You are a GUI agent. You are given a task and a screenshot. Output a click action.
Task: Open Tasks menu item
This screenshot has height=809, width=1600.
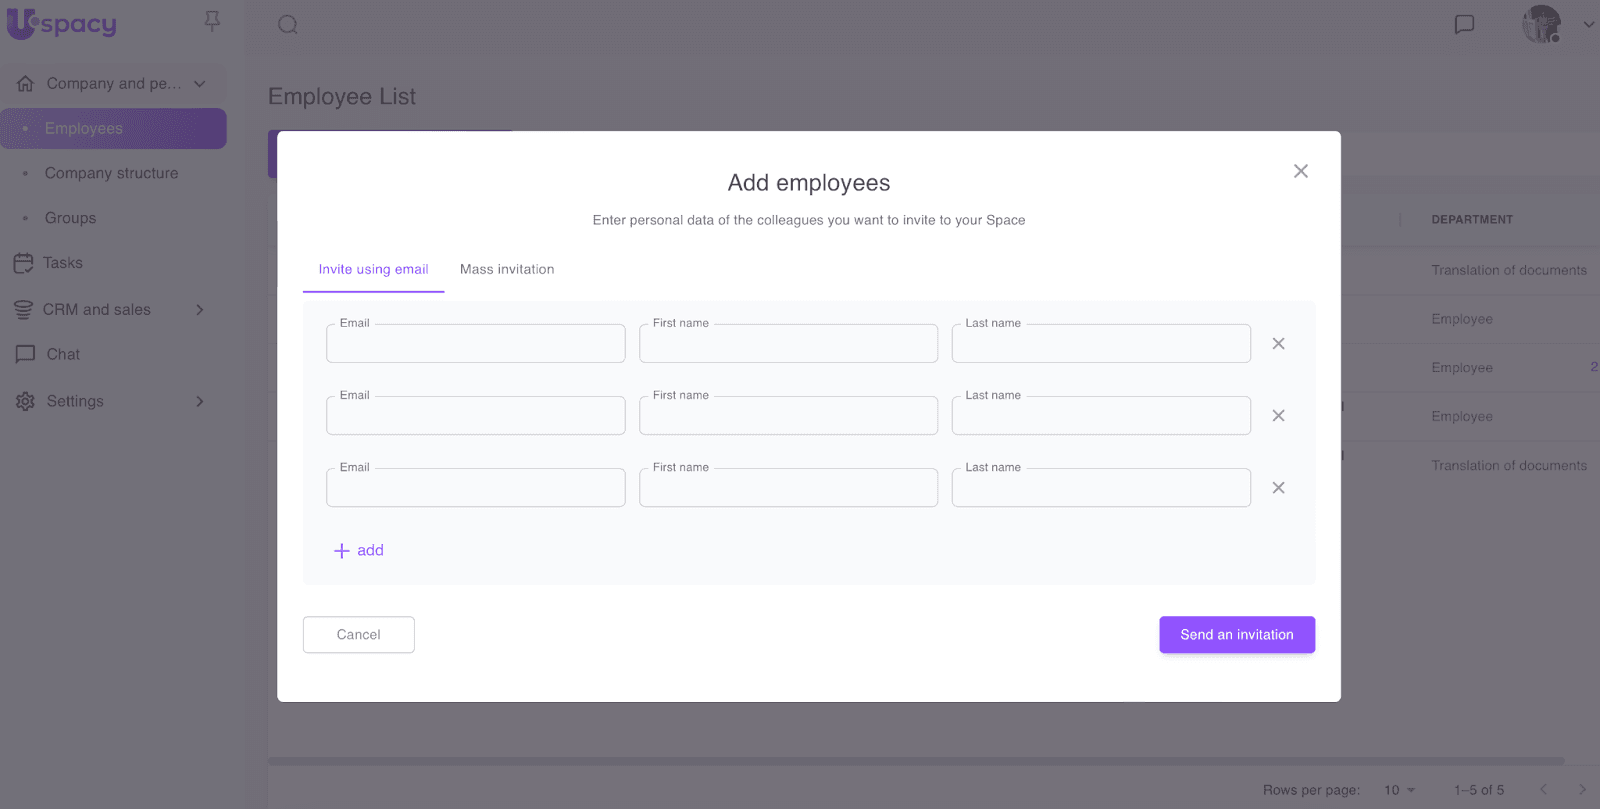[63, 263]
